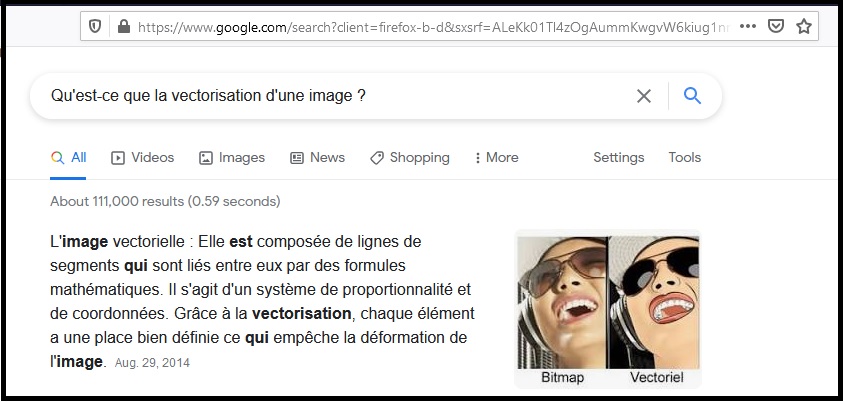
Task: Click the featured snippet text about image vectorielle
Action: click(x=262, y=301)
